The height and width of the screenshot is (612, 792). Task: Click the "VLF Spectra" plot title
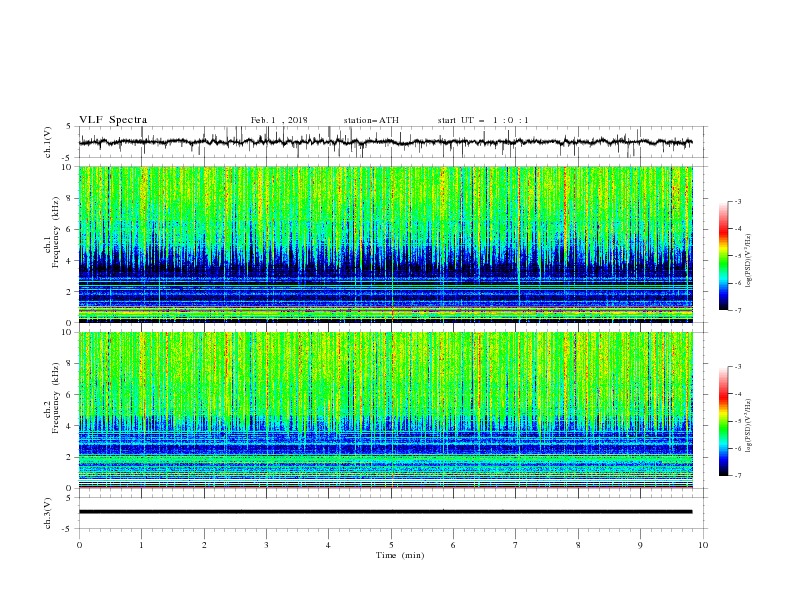coord(113,120)
